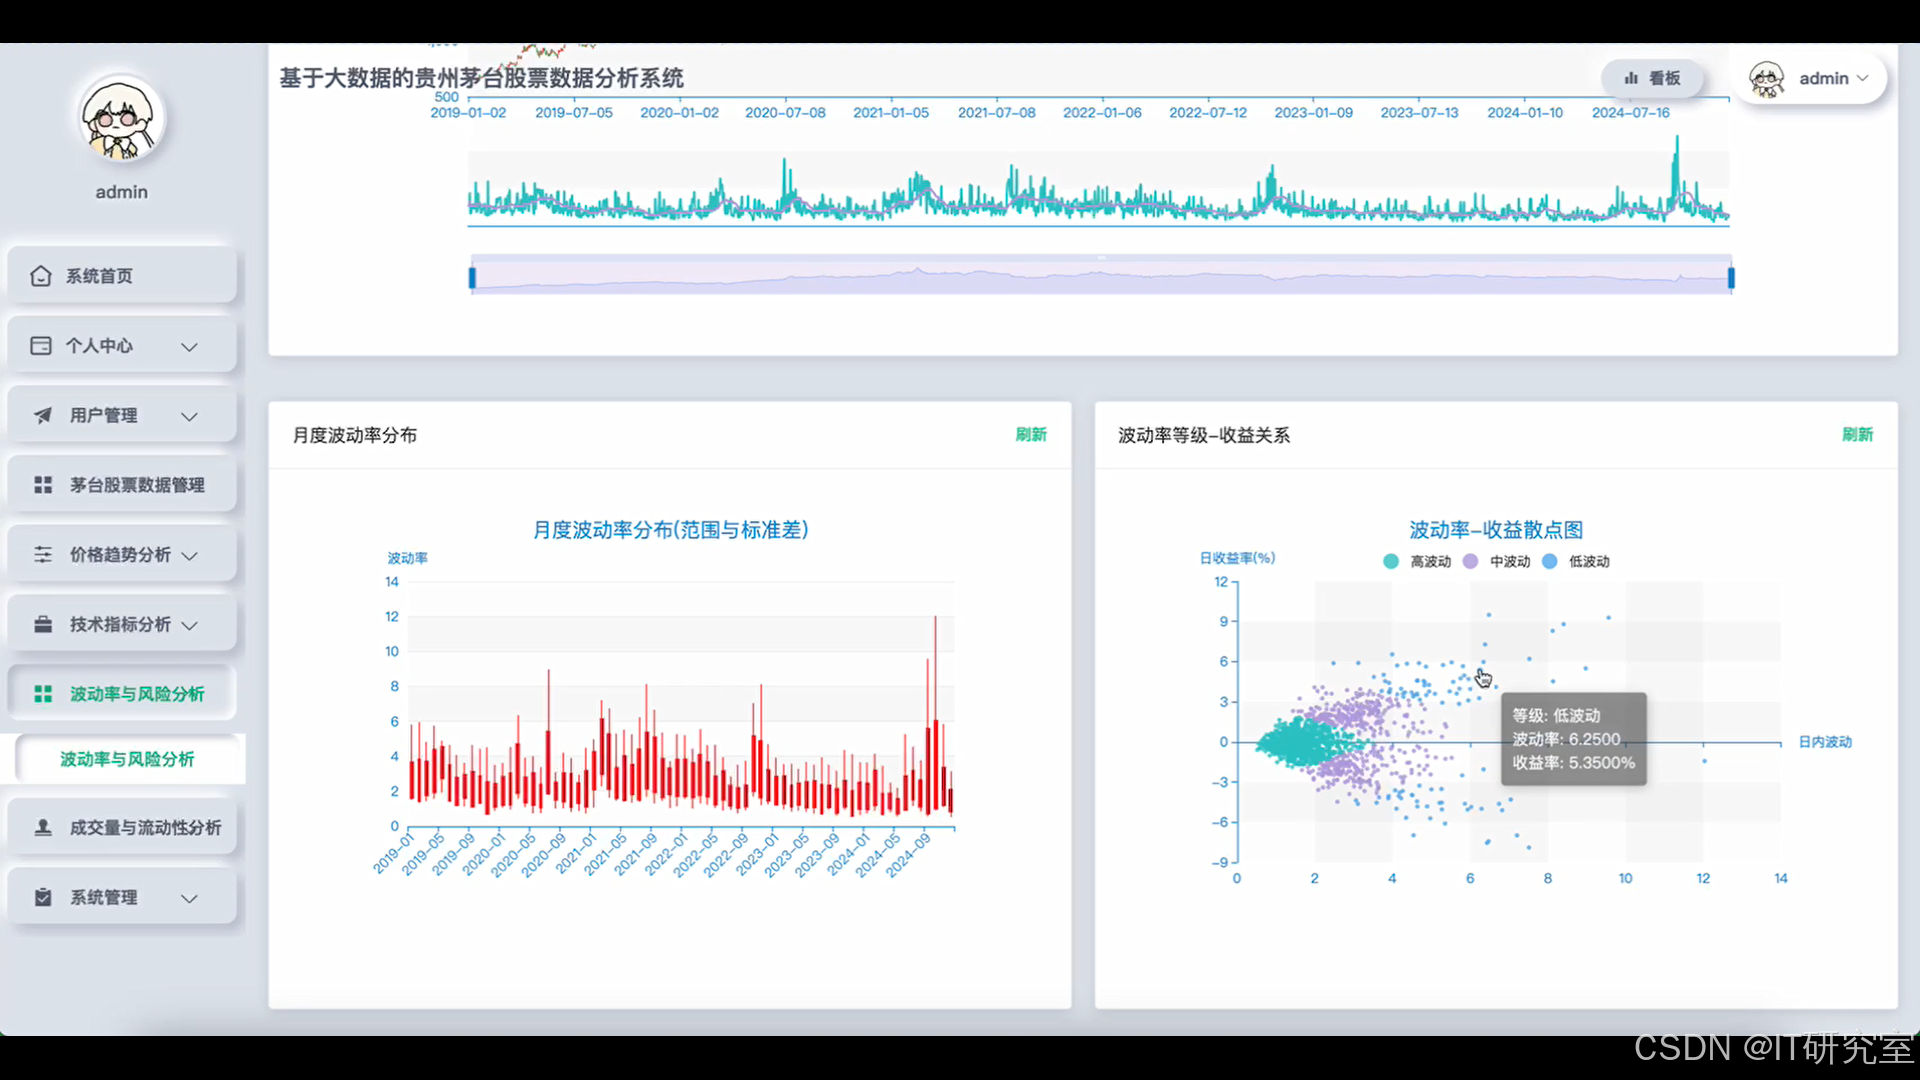The height and width of the screenshot is (1080, 1920).
Task: Click the left handle of the zoom slider
Action: tap(472, 277)
